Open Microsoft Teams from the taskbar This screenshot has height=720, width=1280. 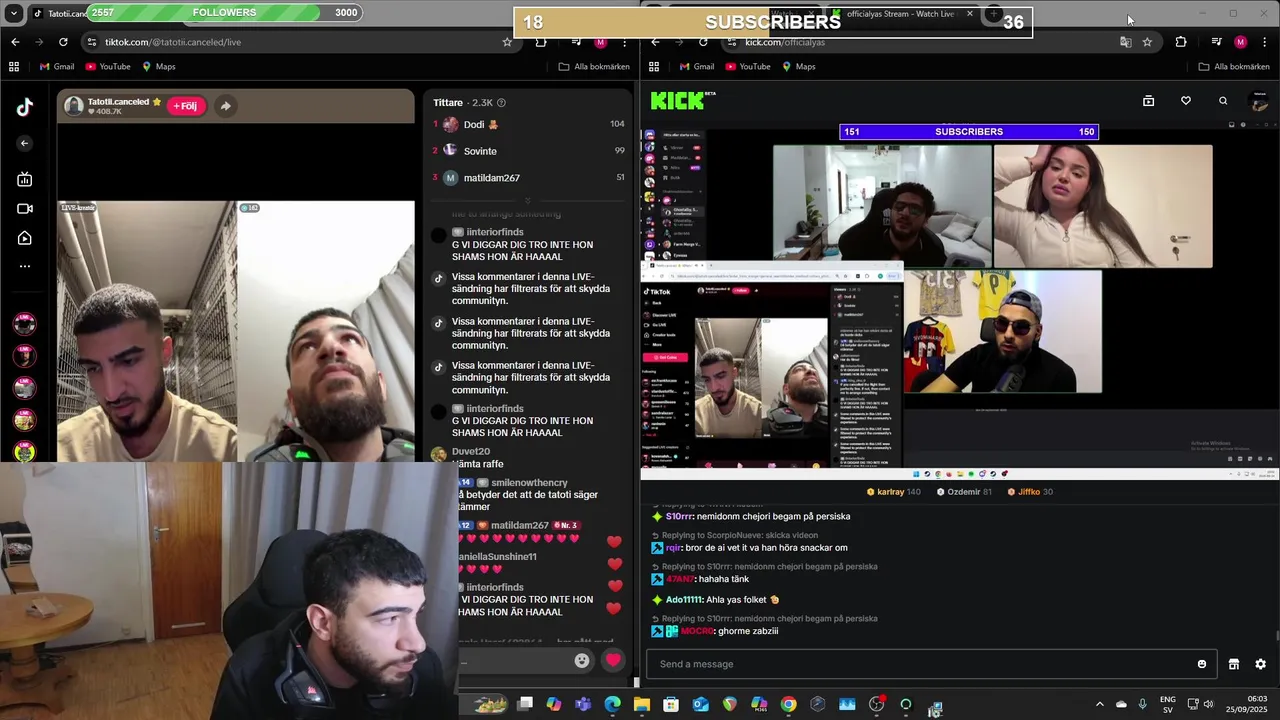[x=583, y=704]
